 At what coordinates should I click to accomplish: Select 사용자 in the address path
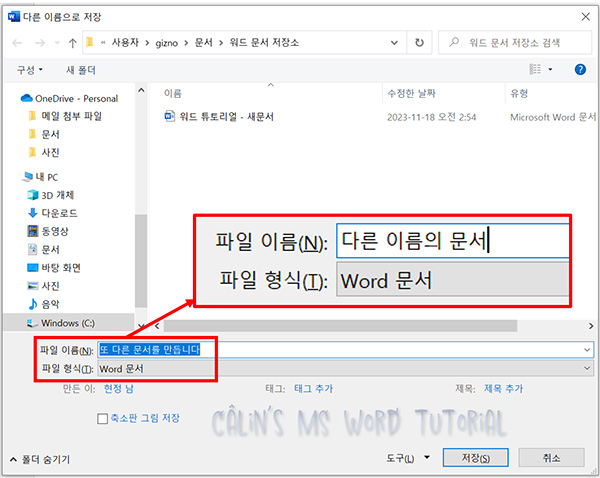pyautogui.click(x=125, y=42)
